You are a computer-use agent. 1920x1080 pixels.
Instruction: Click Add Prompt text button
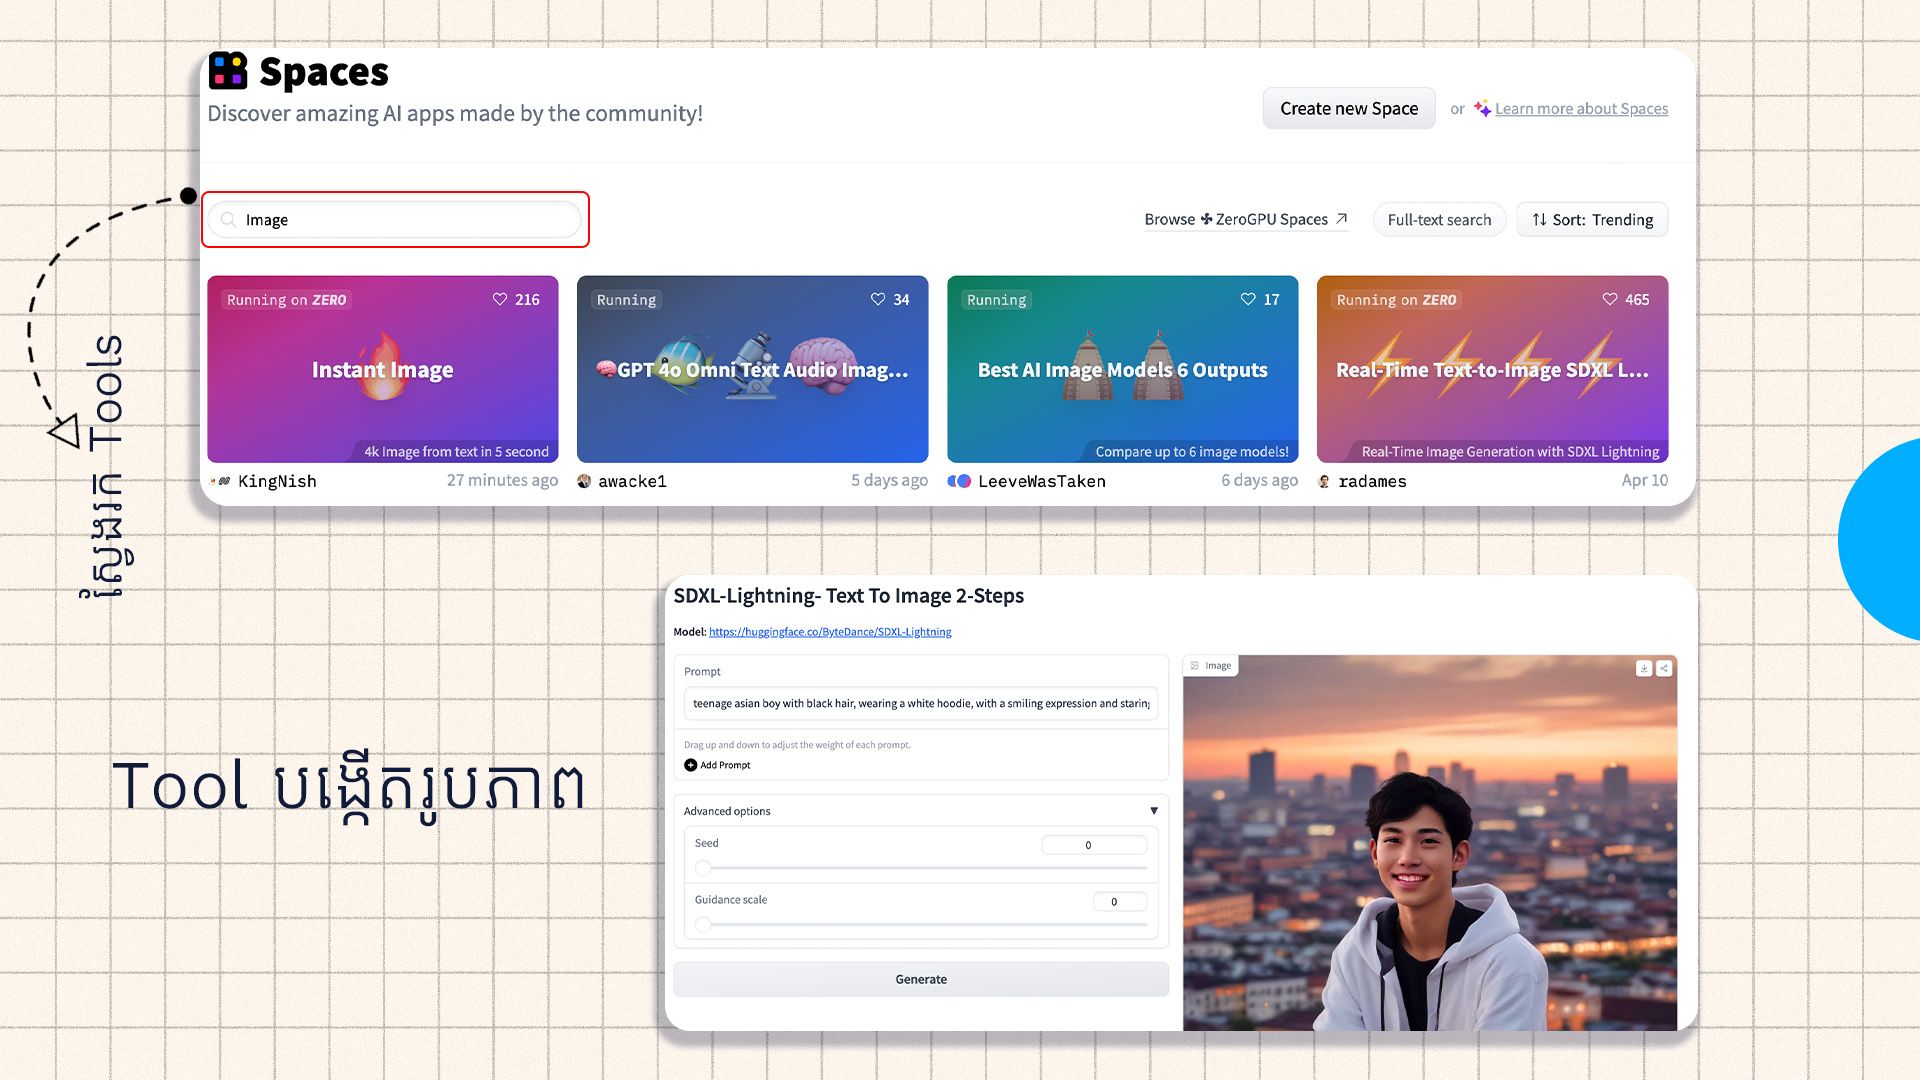pyautogui.click(x=725, y=765)
